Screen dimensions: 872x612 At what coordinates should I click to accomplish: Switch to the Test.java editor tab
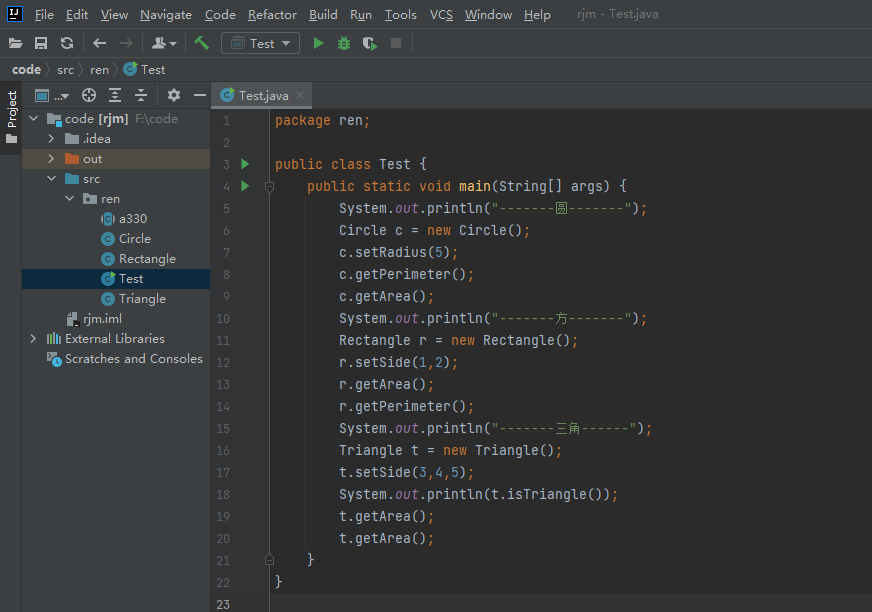click(263, 95)
